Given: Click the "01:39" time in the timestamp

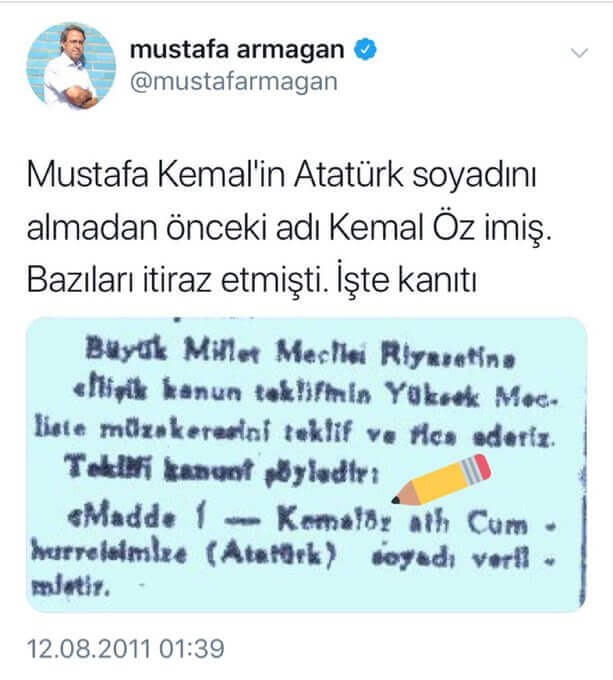Looking at the screenshot, I should [192, 649].
